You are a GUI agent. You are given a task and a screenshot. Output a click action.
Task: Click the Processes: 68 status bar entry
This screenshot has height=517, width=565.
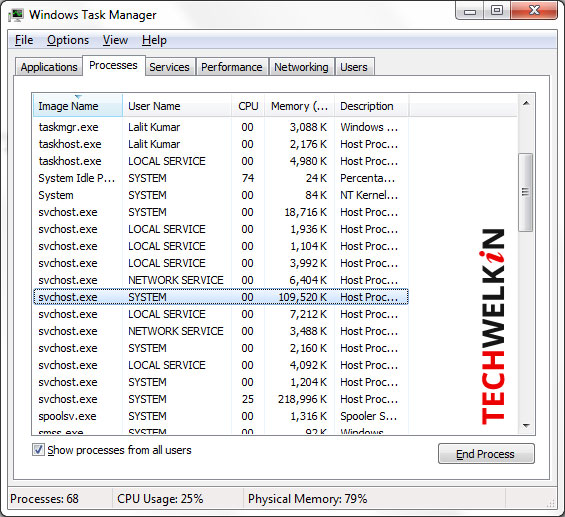(x=44, y=499)
